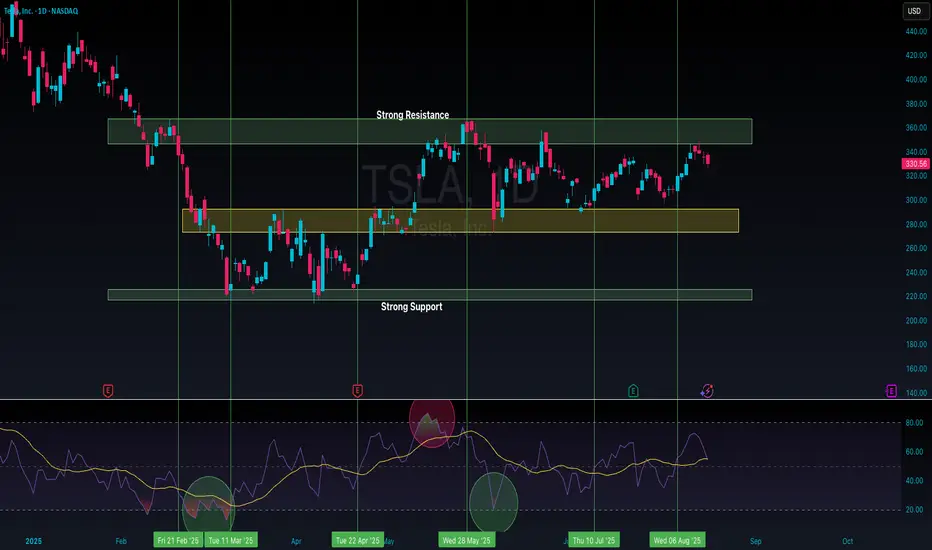Click the 20.00 level on the RSI scale
The image size is (932, 550).
click(x=914, y=510)
